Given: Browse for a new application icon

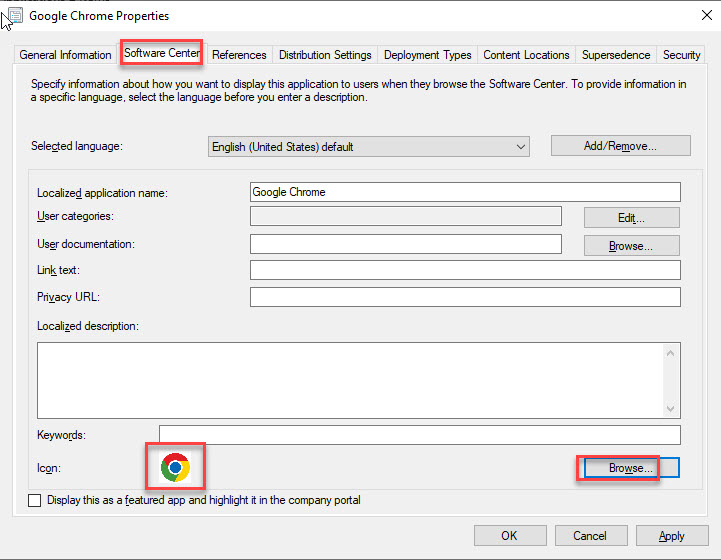Looking at the screenshot, I should point(631,468).
